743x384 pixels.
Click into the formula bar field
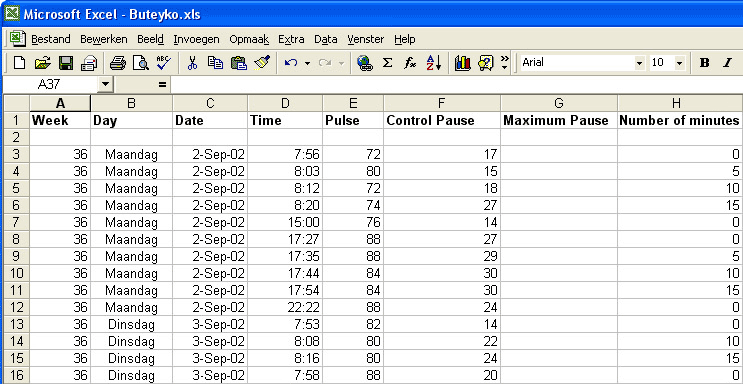coord(457,85)
